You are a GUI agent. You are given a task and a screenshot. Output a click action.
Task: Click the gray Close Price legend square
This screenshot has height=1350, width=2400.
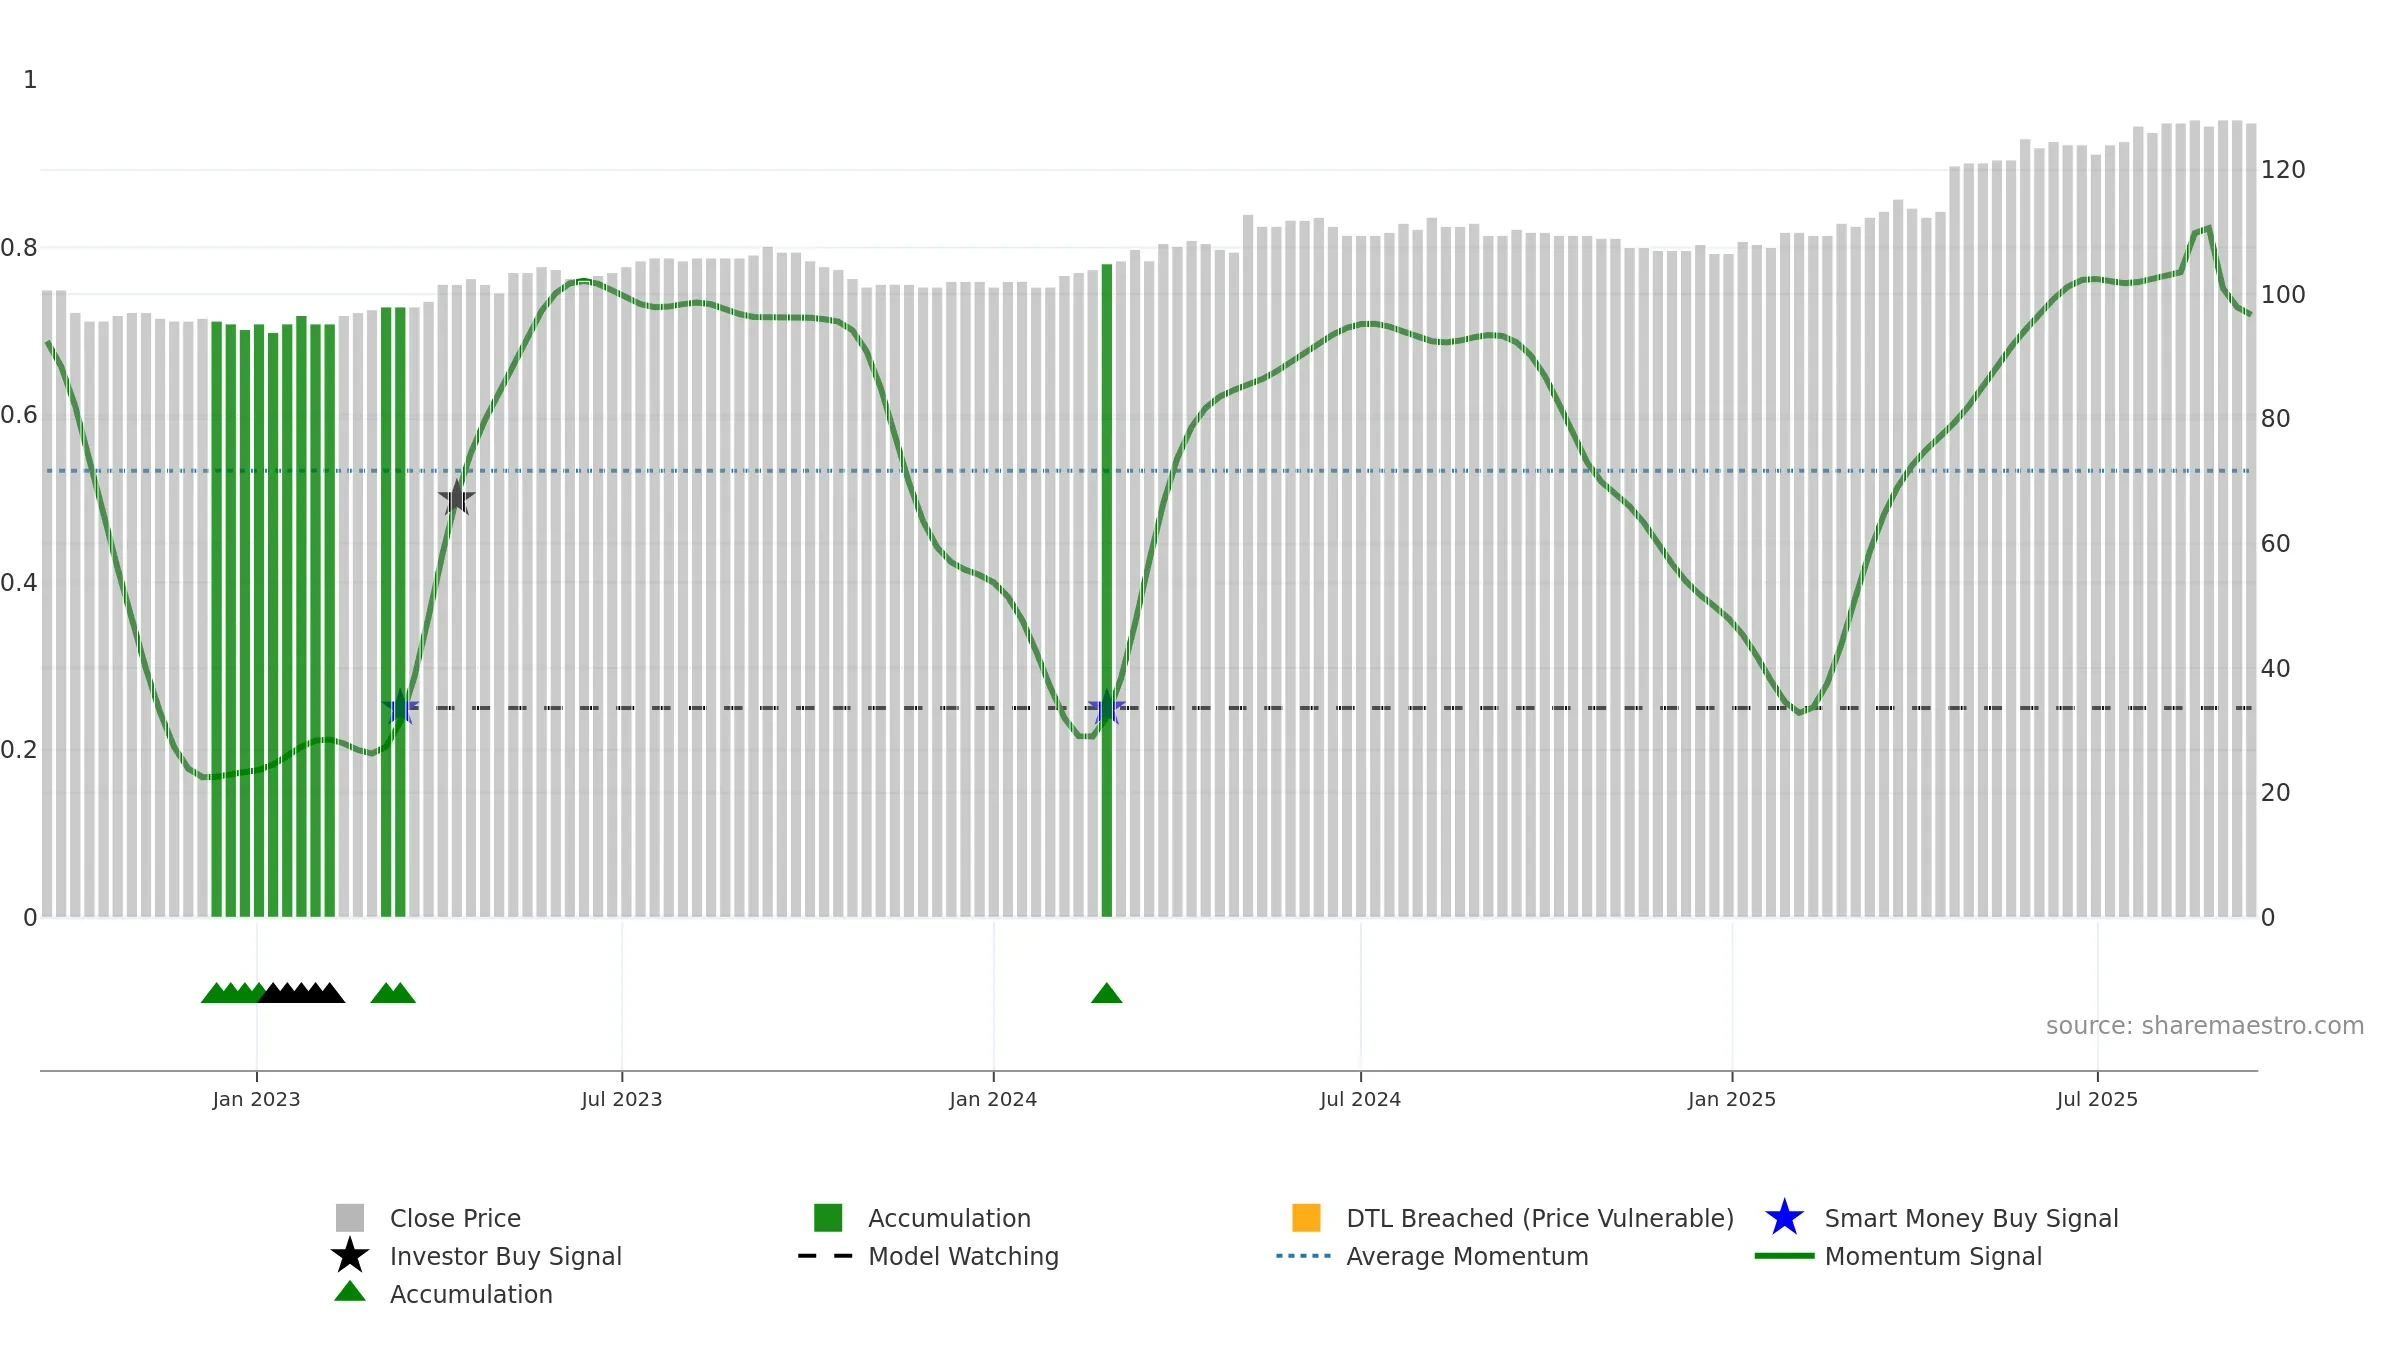[350, 1218]
